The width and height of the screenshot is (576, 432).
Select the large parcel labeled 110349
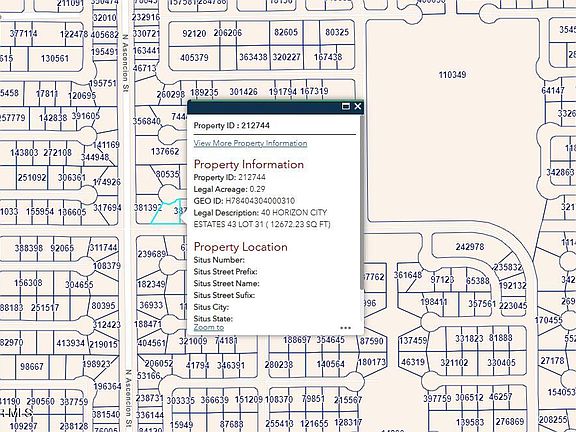(x=452, y=75)
